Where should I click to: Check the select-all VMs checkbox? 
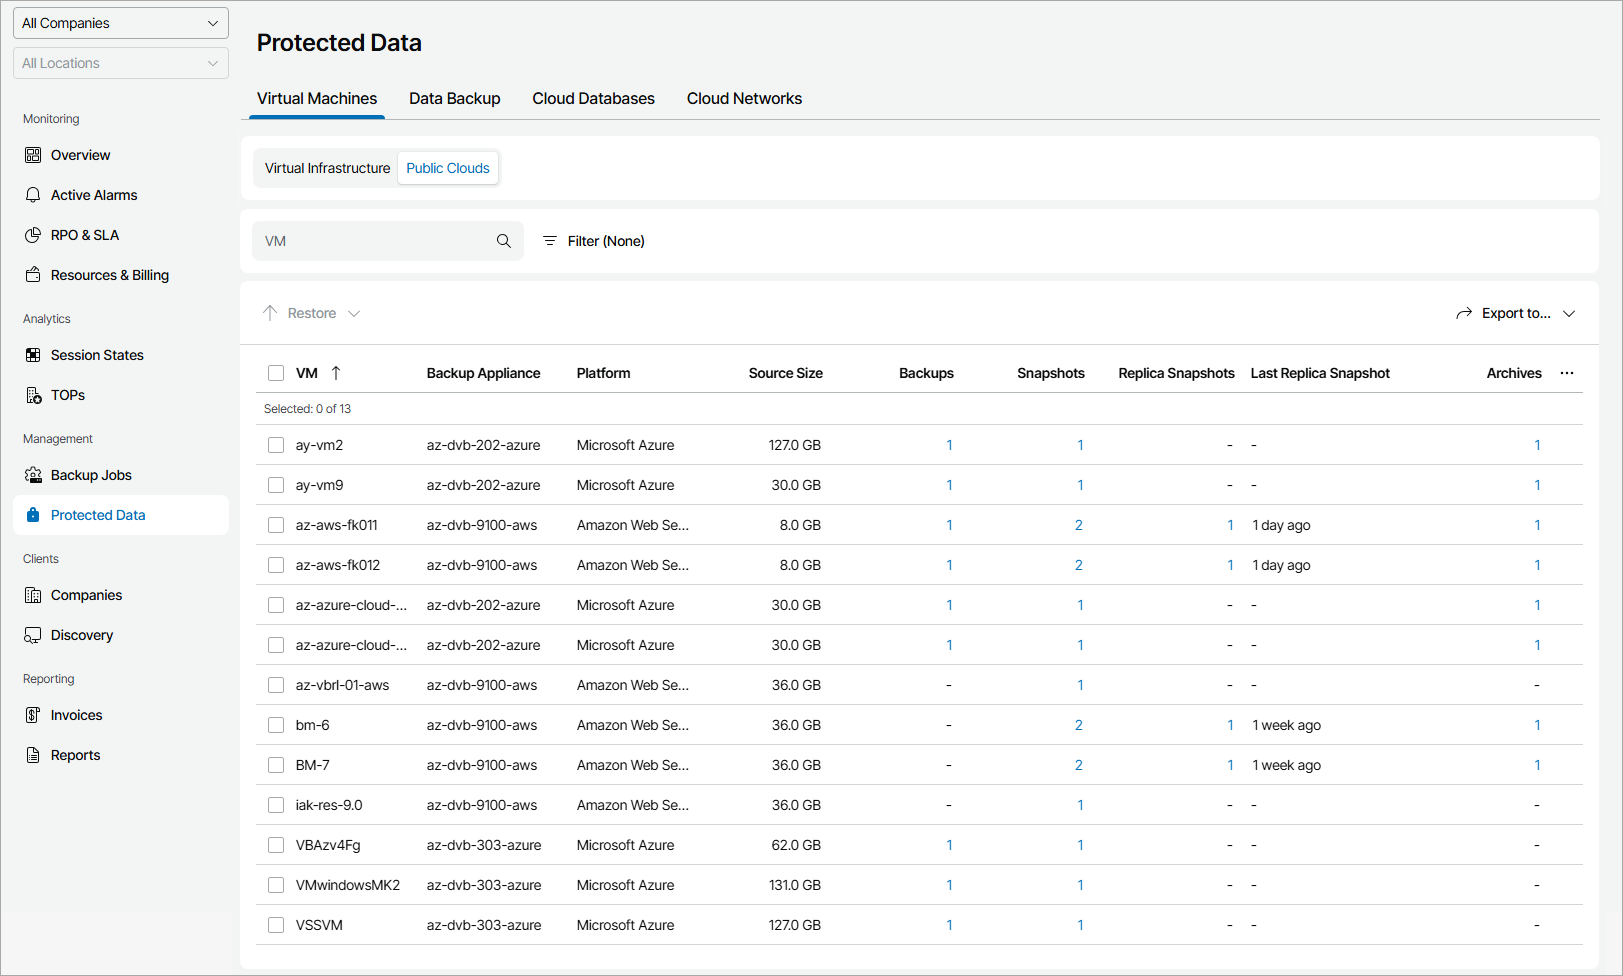(x=276, y=373)
